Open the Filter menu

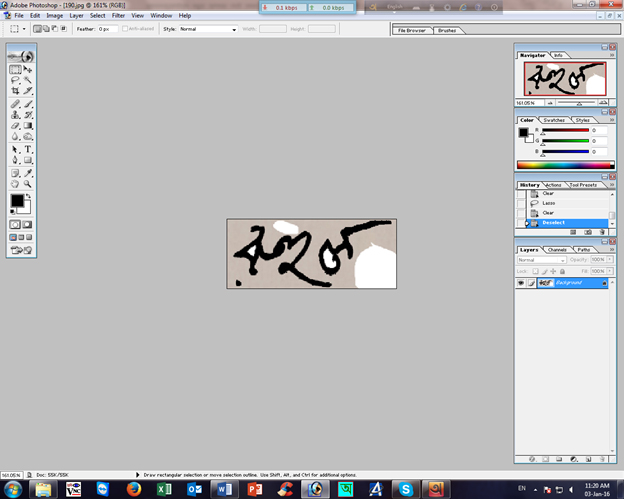click(x=118, y=16)
